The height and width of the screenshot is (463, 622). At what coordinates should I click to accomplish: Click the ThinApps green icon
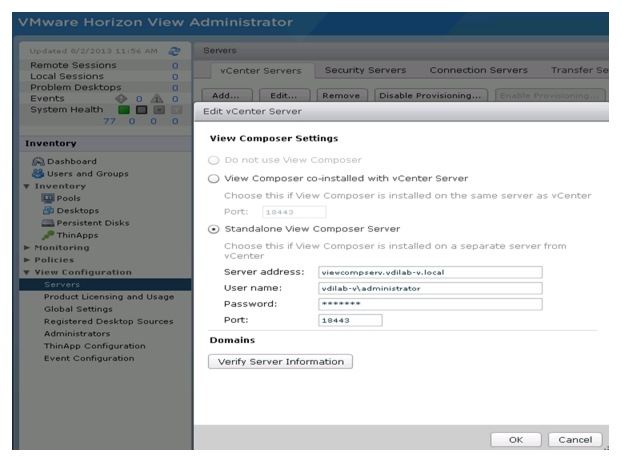click(x=48, y=235)
